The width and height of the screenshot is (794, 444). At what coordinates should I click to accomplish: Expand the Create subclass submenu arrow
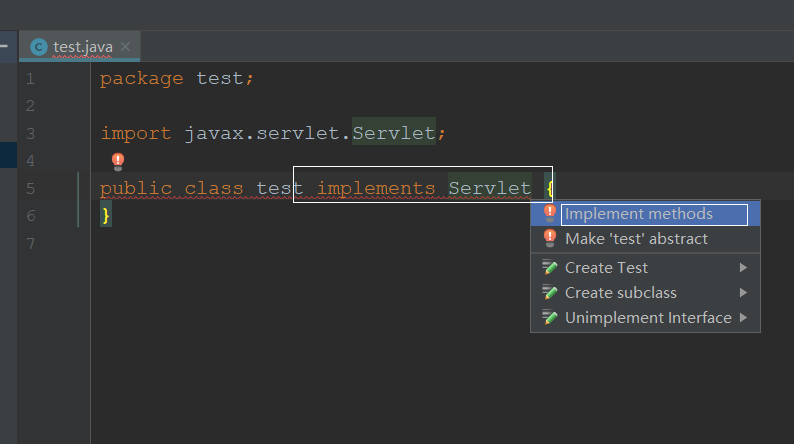click(743, 293)
